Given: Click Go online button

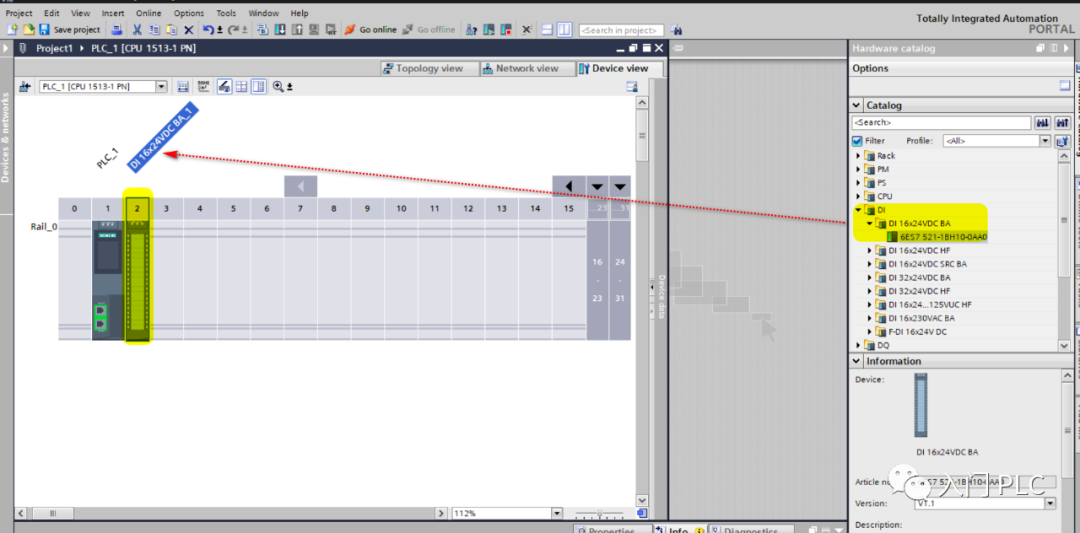Looking at the screenshot, I should [371, 30].
